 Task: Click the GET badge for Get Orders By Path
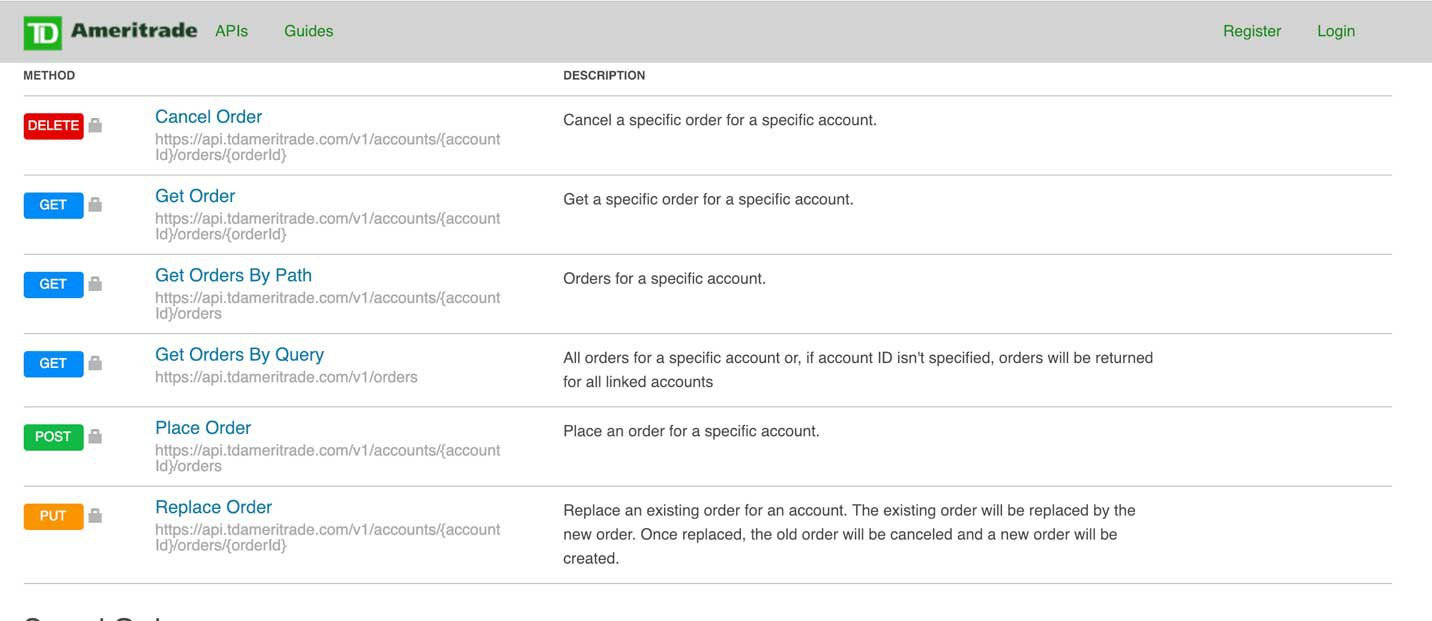[53, 284]
